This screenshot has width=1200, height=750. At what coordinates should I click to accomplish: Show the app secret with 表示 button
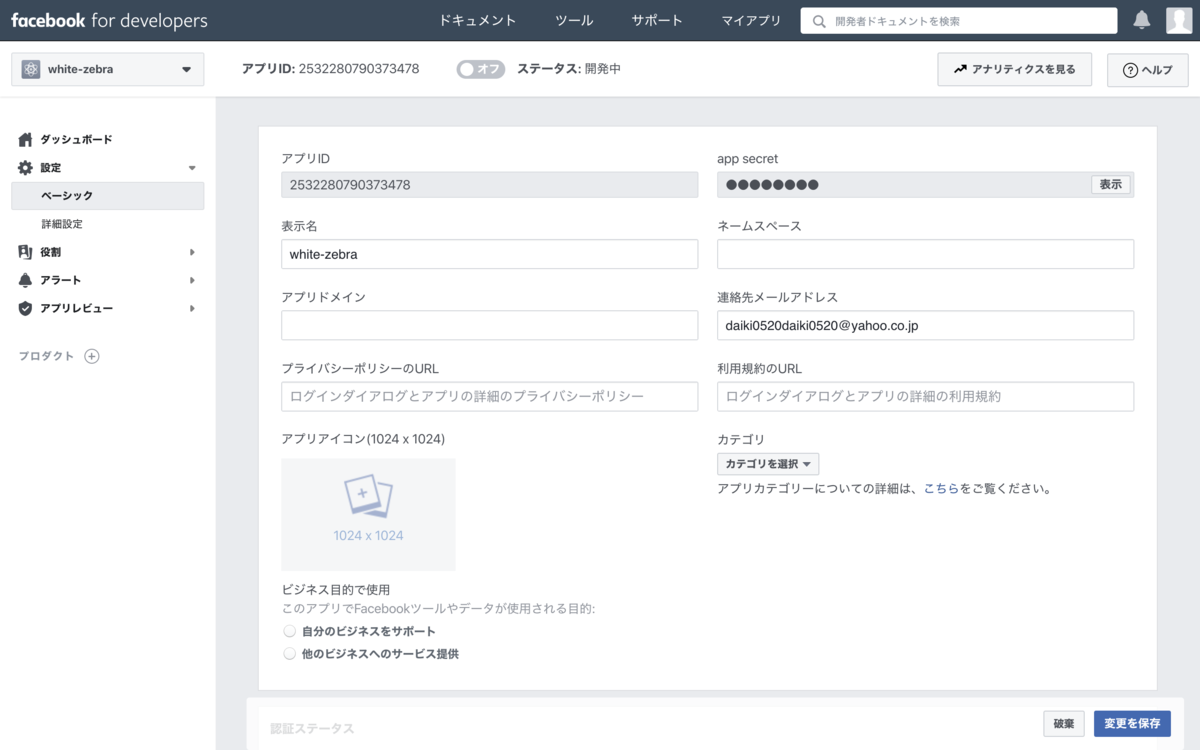coord(1110,185)
